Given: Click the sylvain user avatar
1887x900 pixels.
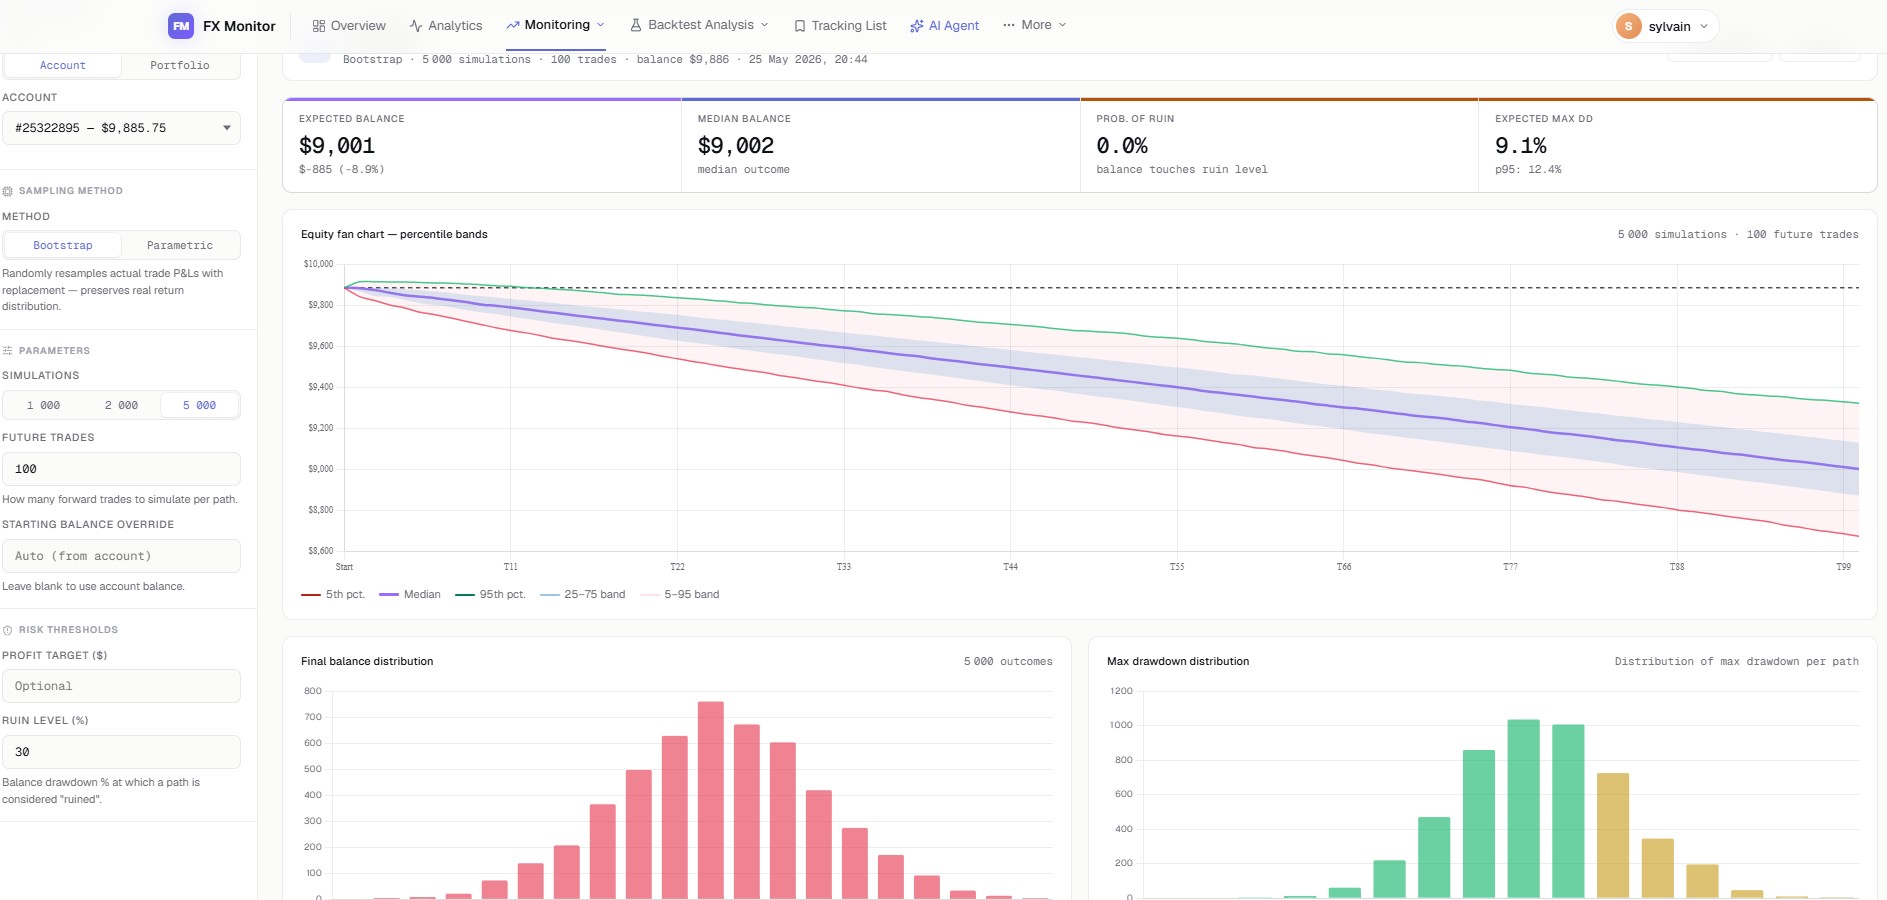Looking at the screenshot, I should 1629,26.
